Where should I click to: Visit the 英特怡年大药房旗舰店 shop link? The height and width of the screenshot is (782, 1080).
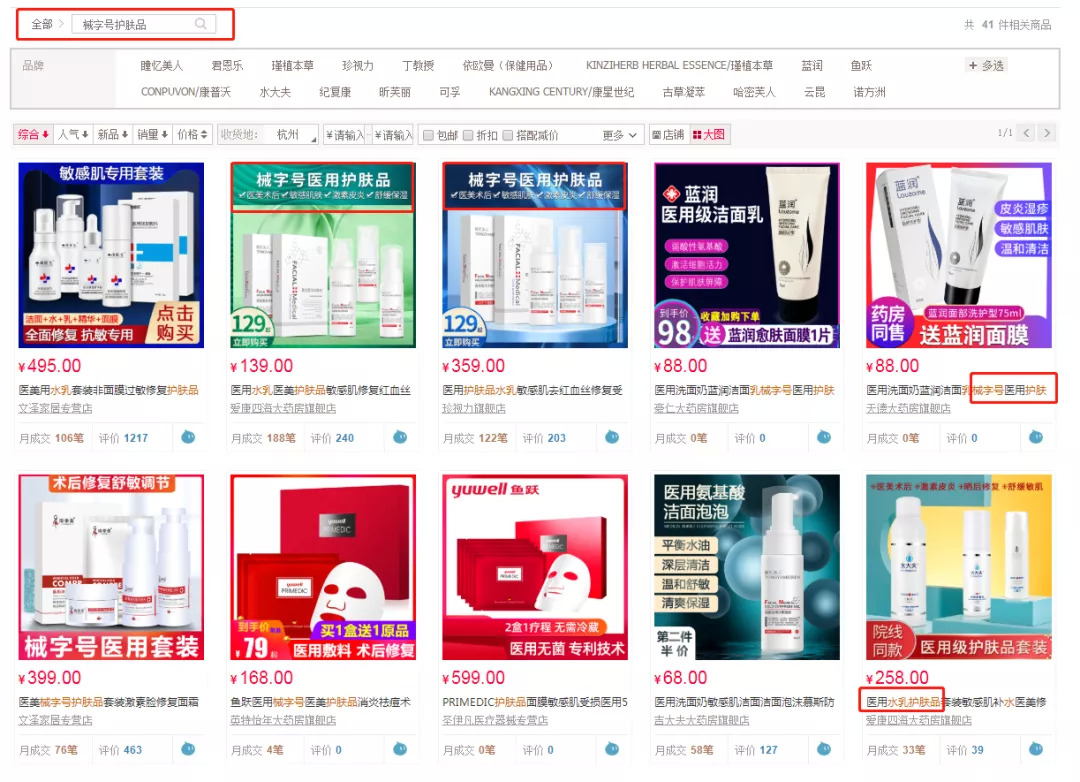(283, 720)
